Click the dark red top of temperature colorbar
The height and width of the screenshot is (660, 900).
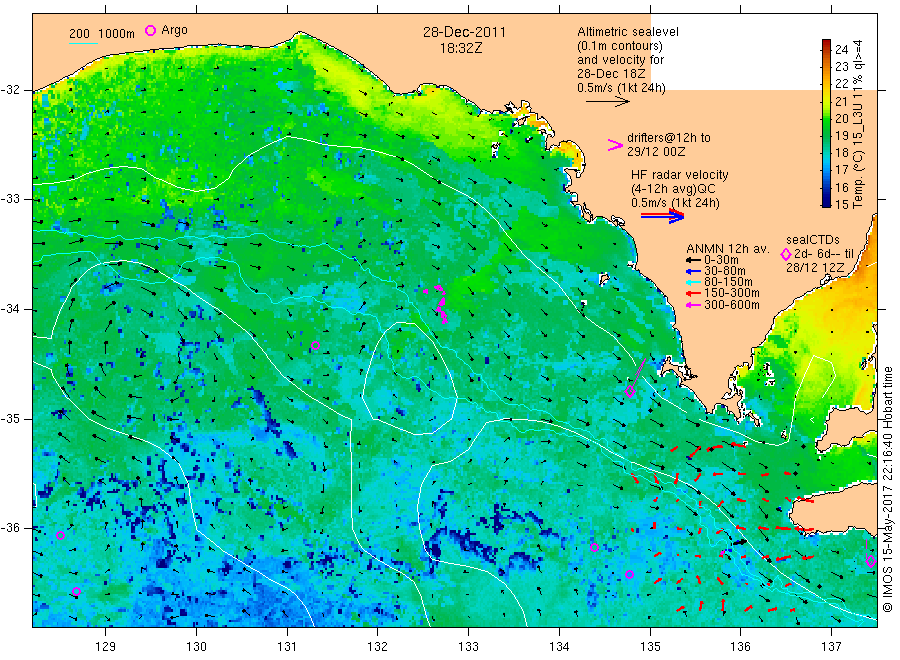click(x=826, y=42)
